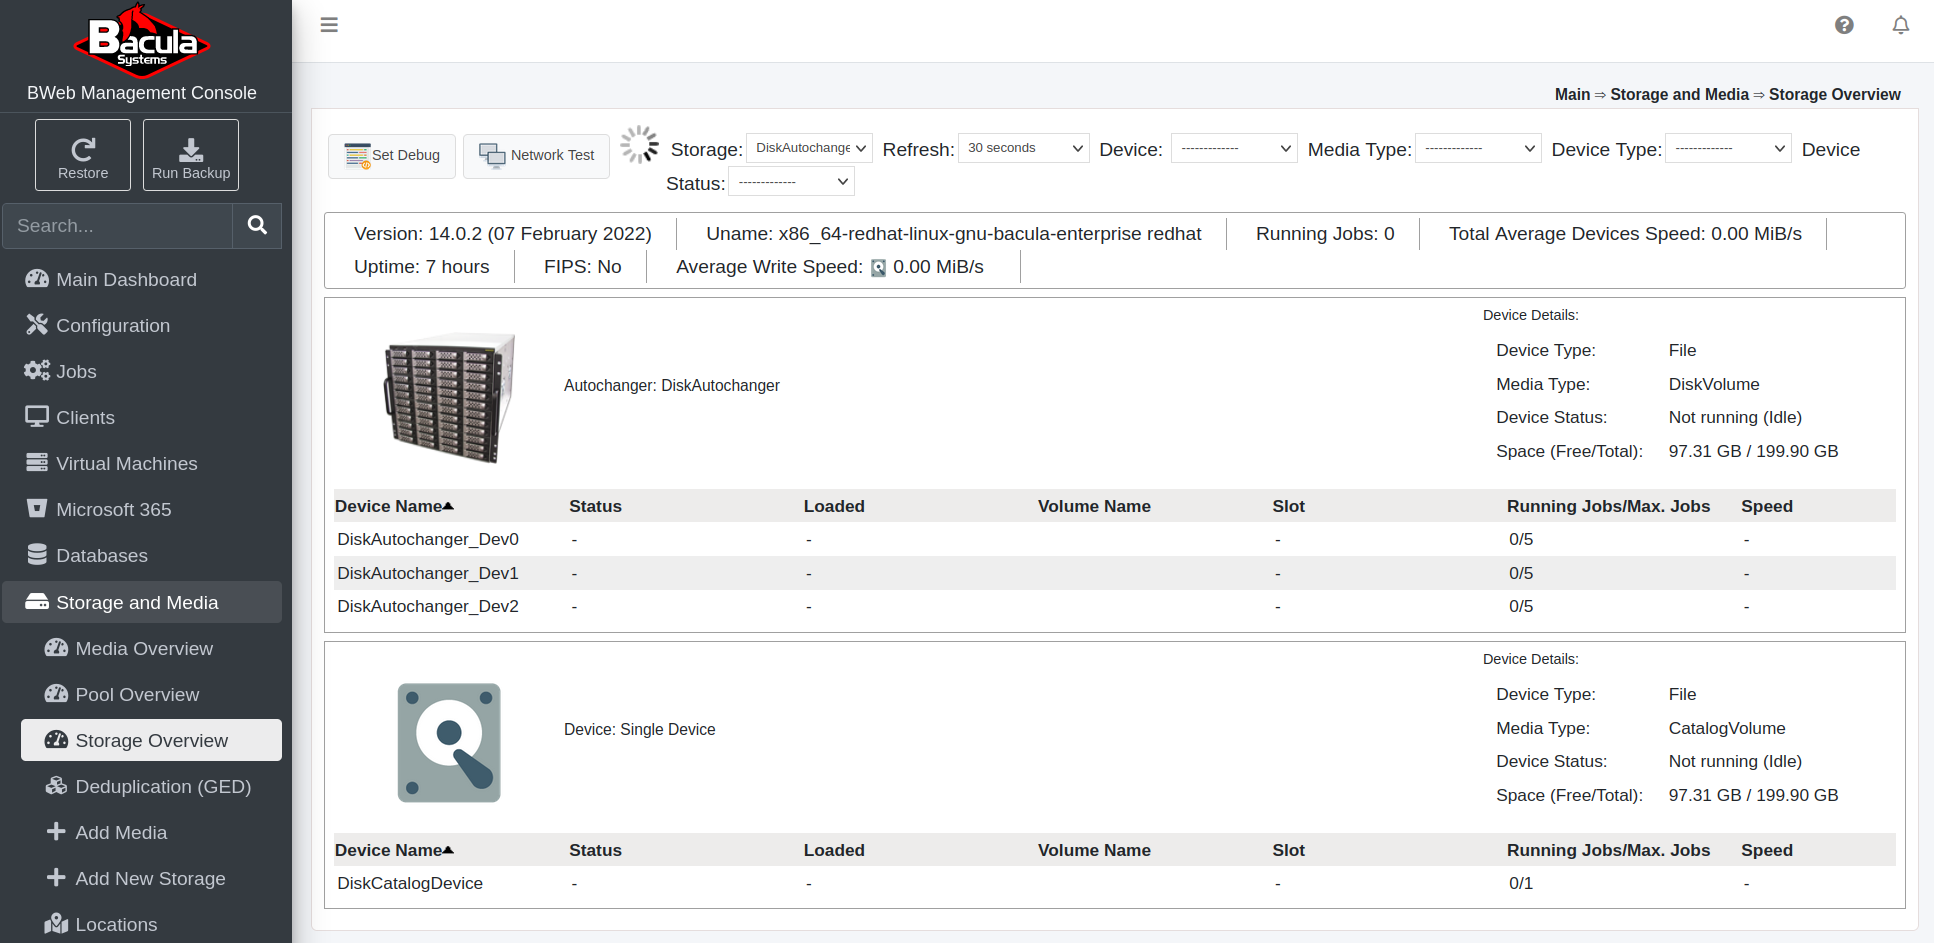Open Configuration in sidebar
The image size is (1934, 943).
point(142,326)
